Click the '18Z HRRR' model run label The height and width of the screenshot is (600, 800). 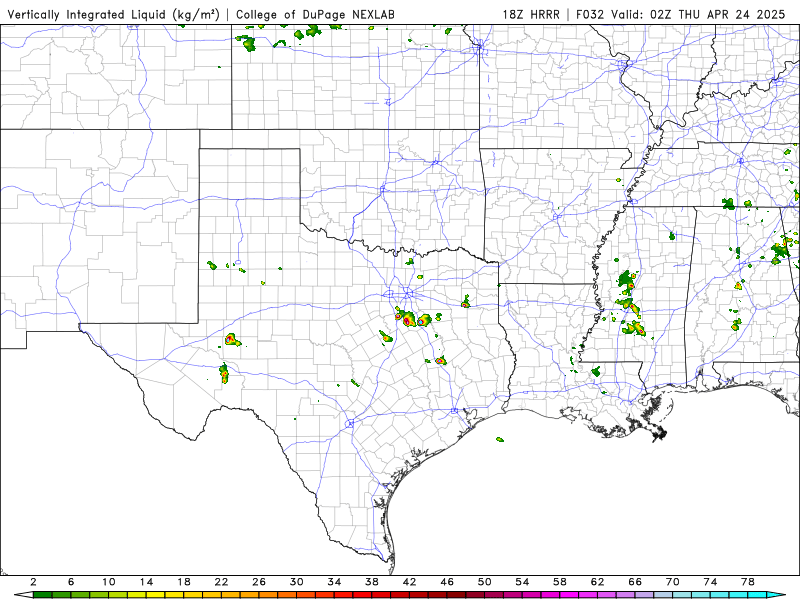coord(531,14)
